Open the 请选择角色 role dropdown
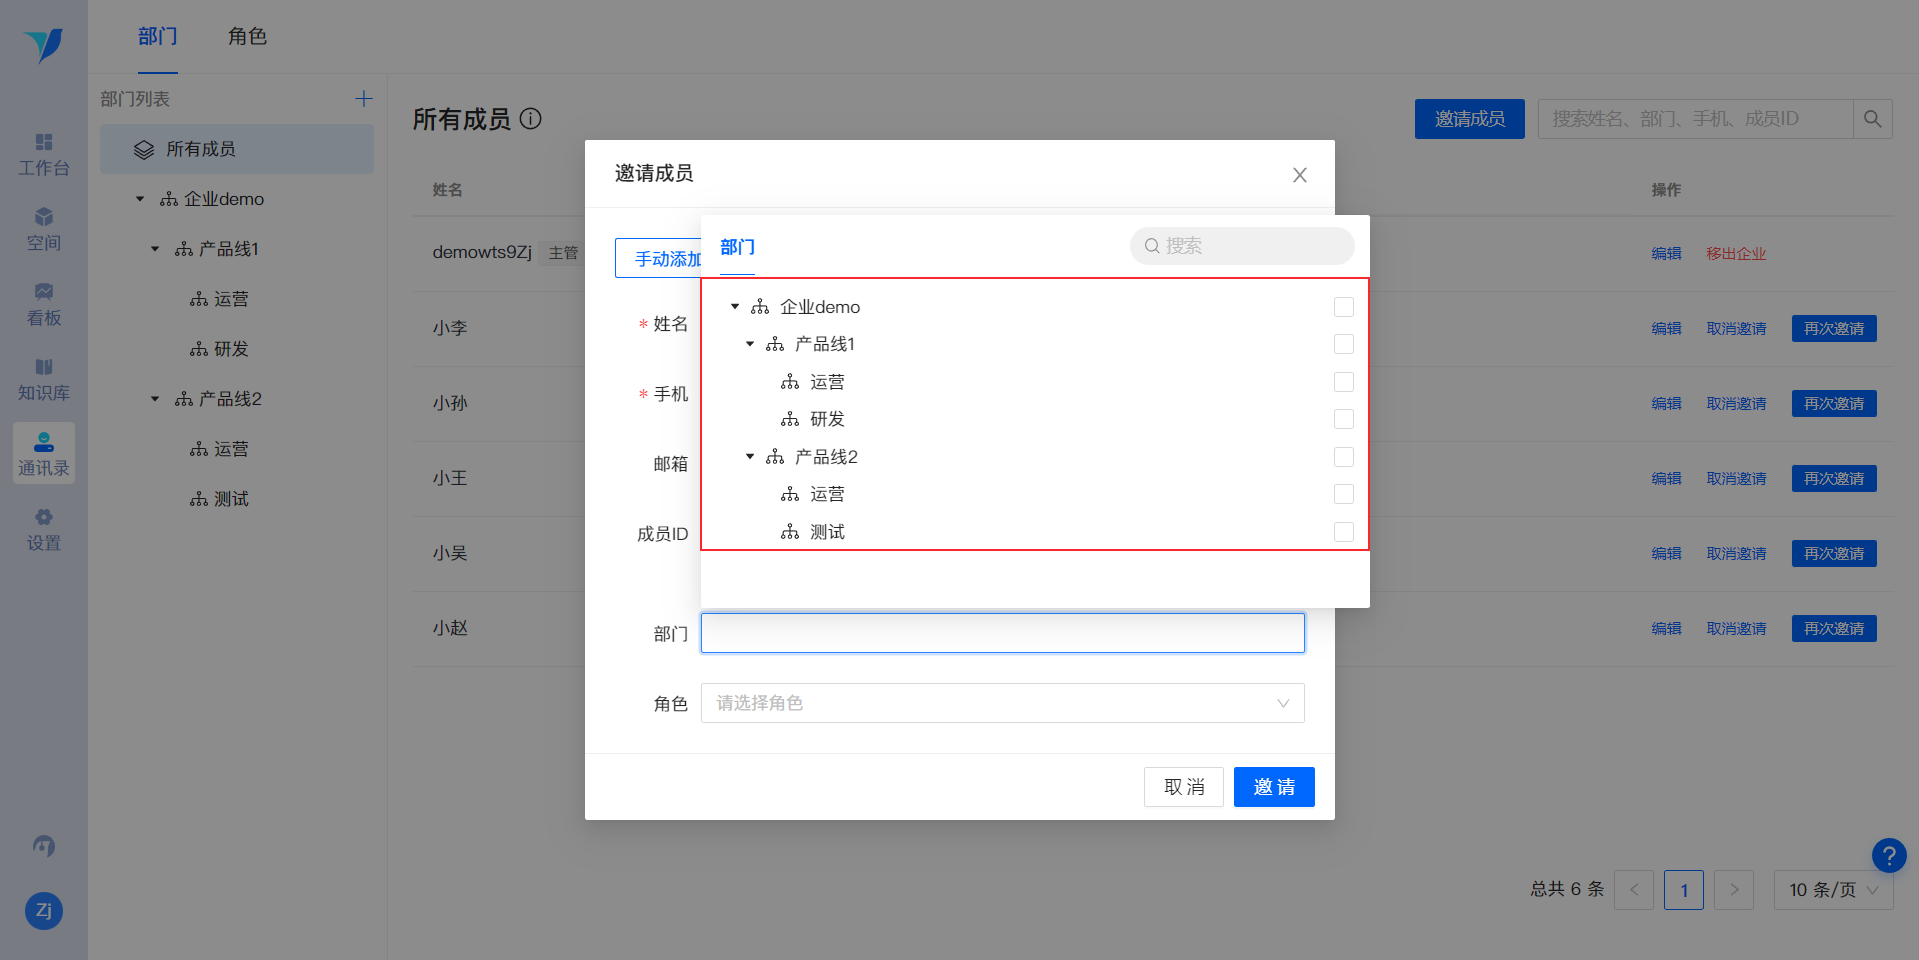Screen dimensions: 1919x960 [1003, 703]
